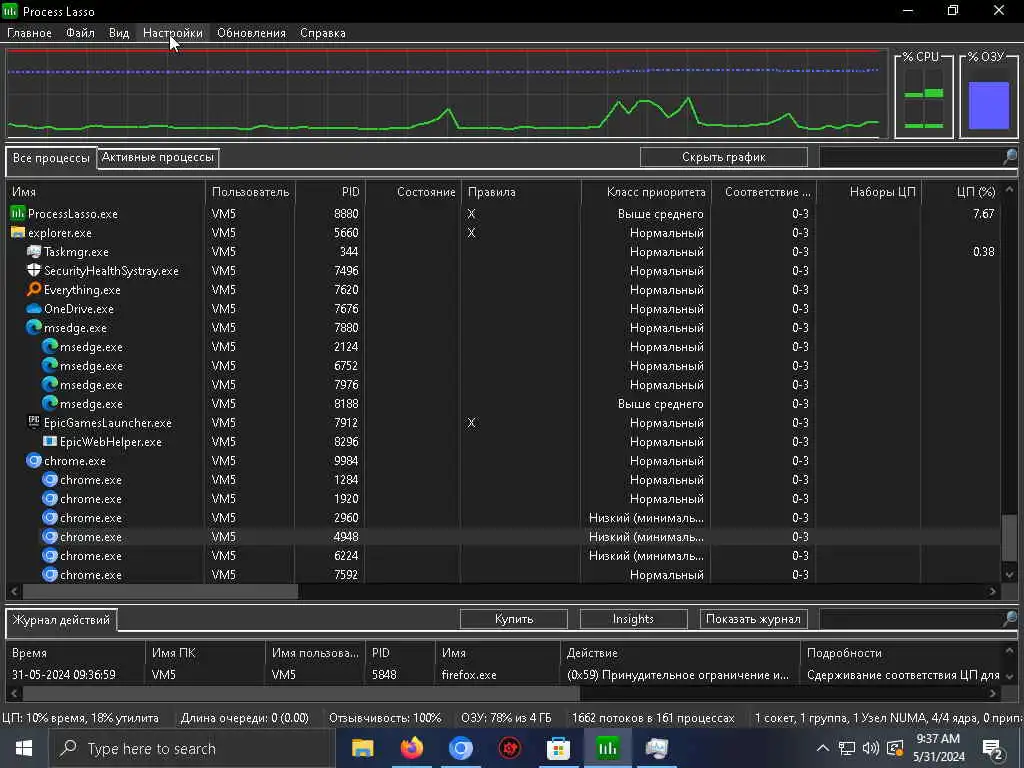Image resolution: width=1024 pixels, height=768 pixels.
Task: Click the Taskmgr.exe icon
Action: 34,251
